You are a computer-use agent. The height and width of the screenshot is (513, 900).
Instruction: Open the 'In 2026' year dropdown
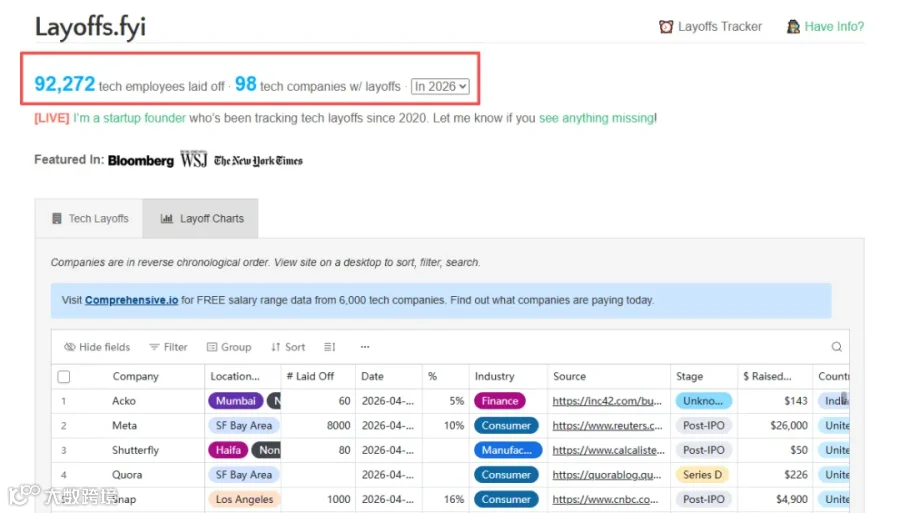[440, 86]
